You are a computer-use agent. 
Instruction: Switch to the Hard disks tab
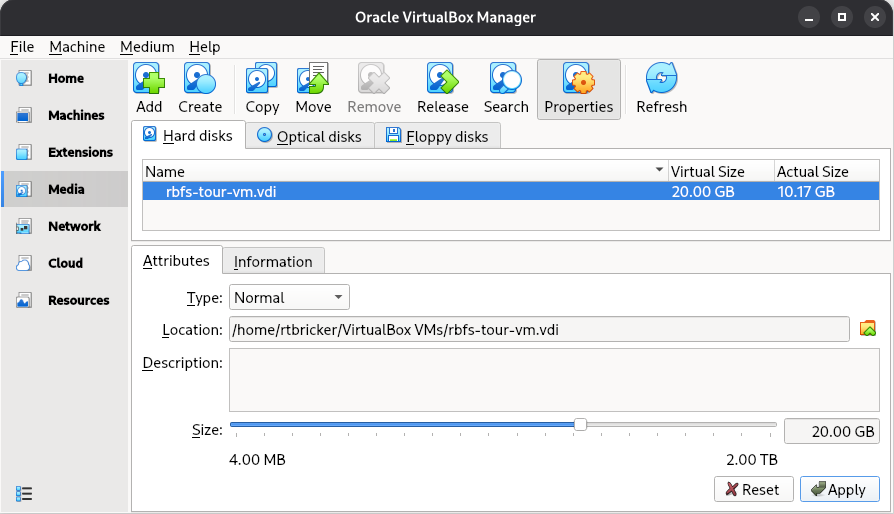[x=189, y=135]
